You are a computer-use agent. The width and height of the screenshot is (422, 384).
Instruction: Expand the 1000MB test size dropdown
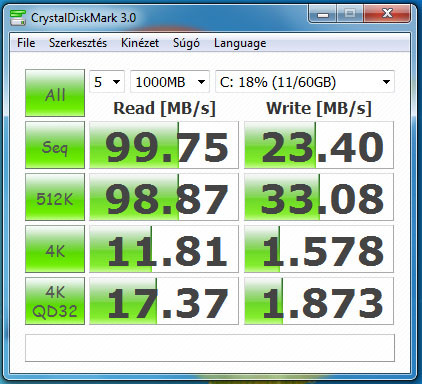(x=170, y=81)
